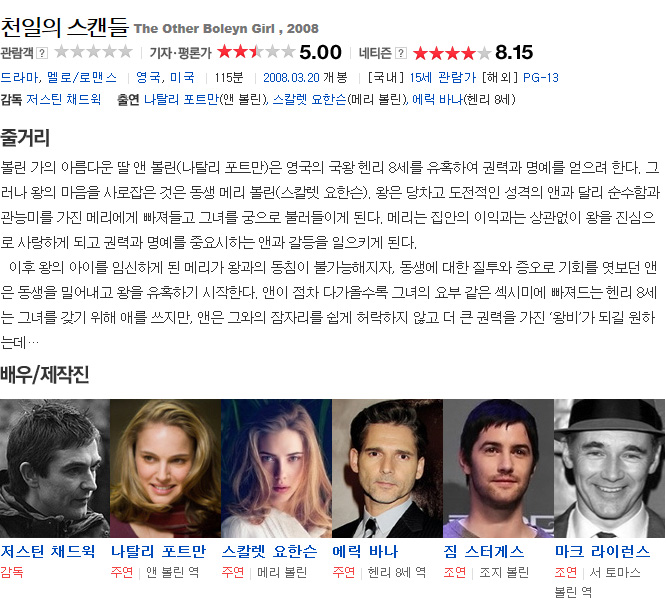Screen dimensions: 666x612
Task: Open 에릭 바나 name link under photo
Action: click(365, 551)
